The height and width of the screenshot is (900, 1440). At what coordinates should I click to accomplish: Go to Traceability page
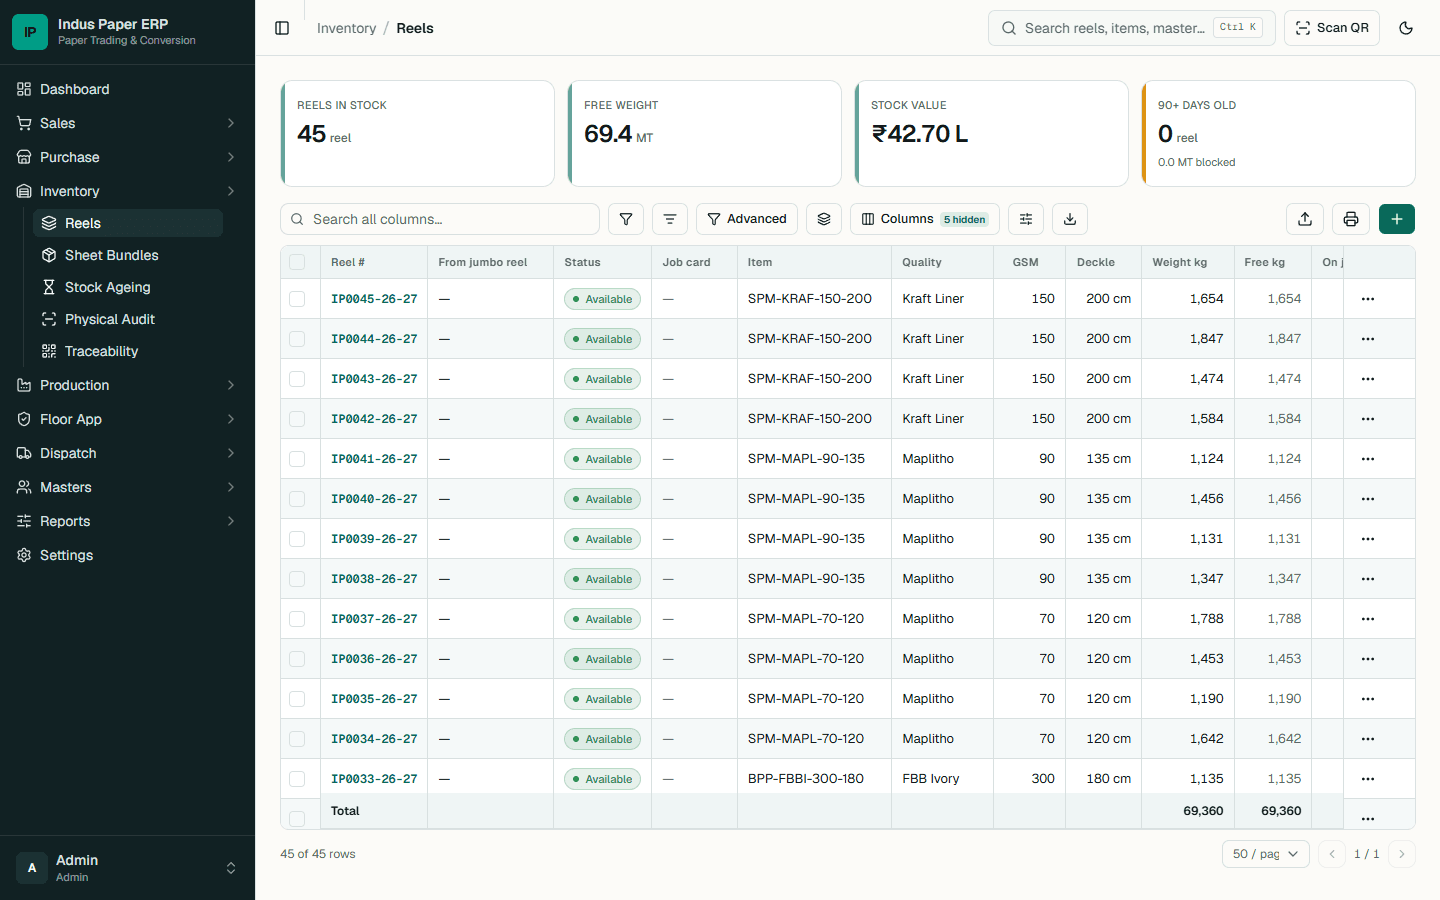(128, 351)
